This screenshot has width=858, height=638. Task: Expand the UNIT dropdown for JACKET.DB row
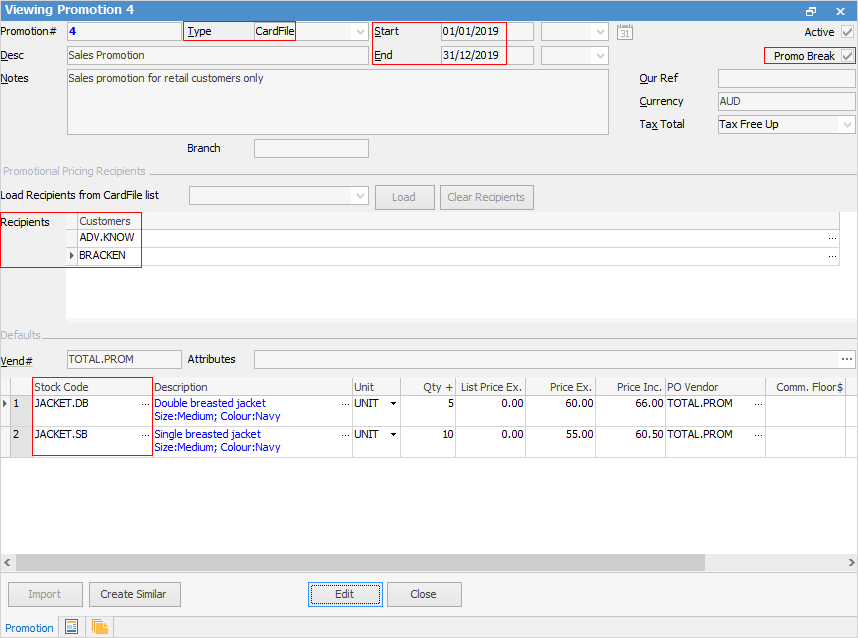point(393,404)
